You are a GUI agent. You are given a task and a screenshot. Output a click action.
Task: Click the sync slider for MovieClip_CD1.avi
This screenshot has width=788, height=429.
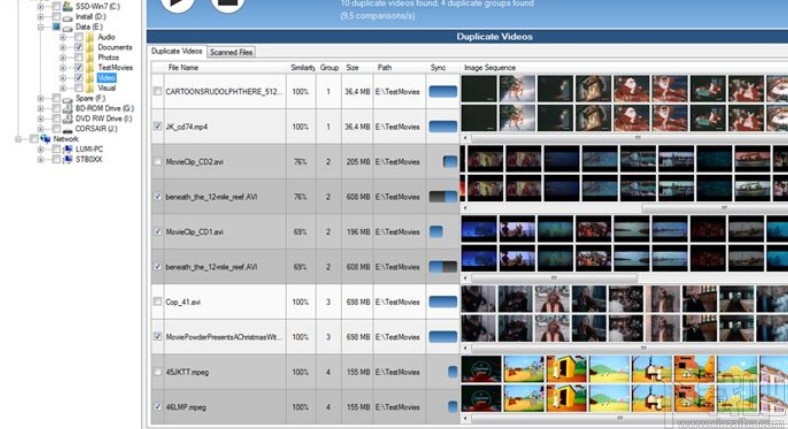coord(436,232)
